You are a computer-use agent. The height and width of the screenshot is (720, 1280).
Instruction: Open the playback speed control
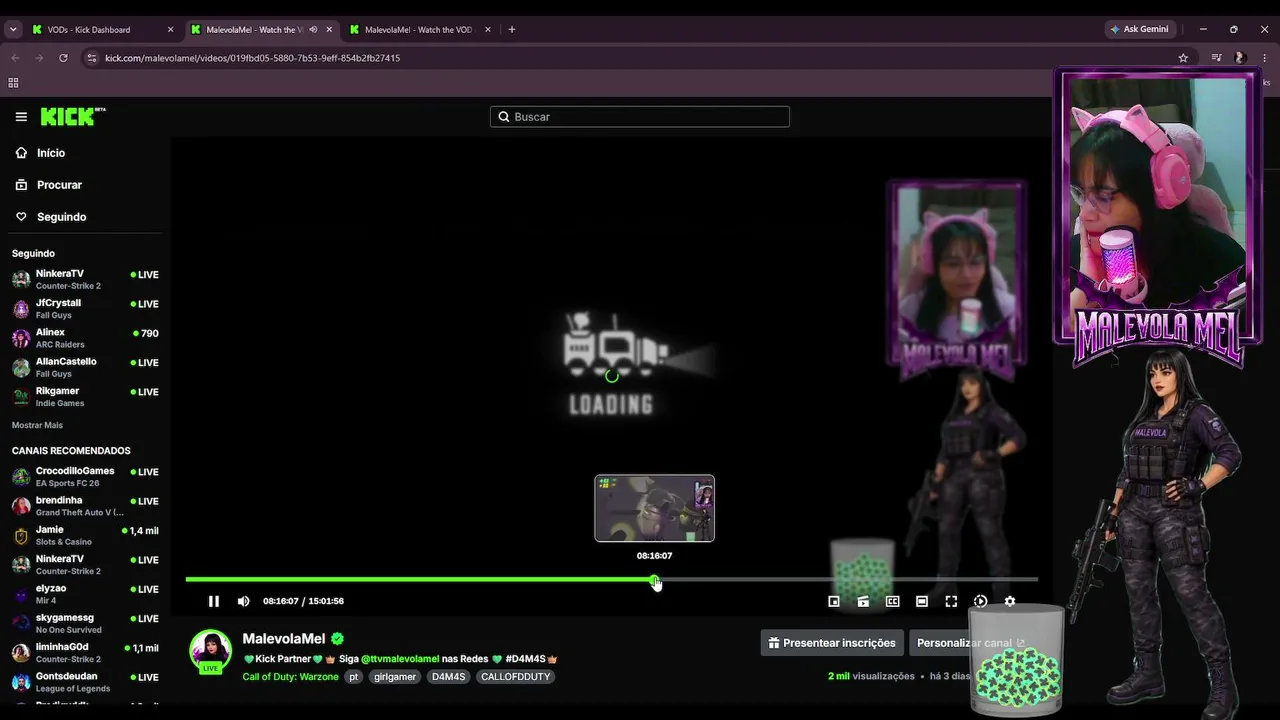(980, 601)
